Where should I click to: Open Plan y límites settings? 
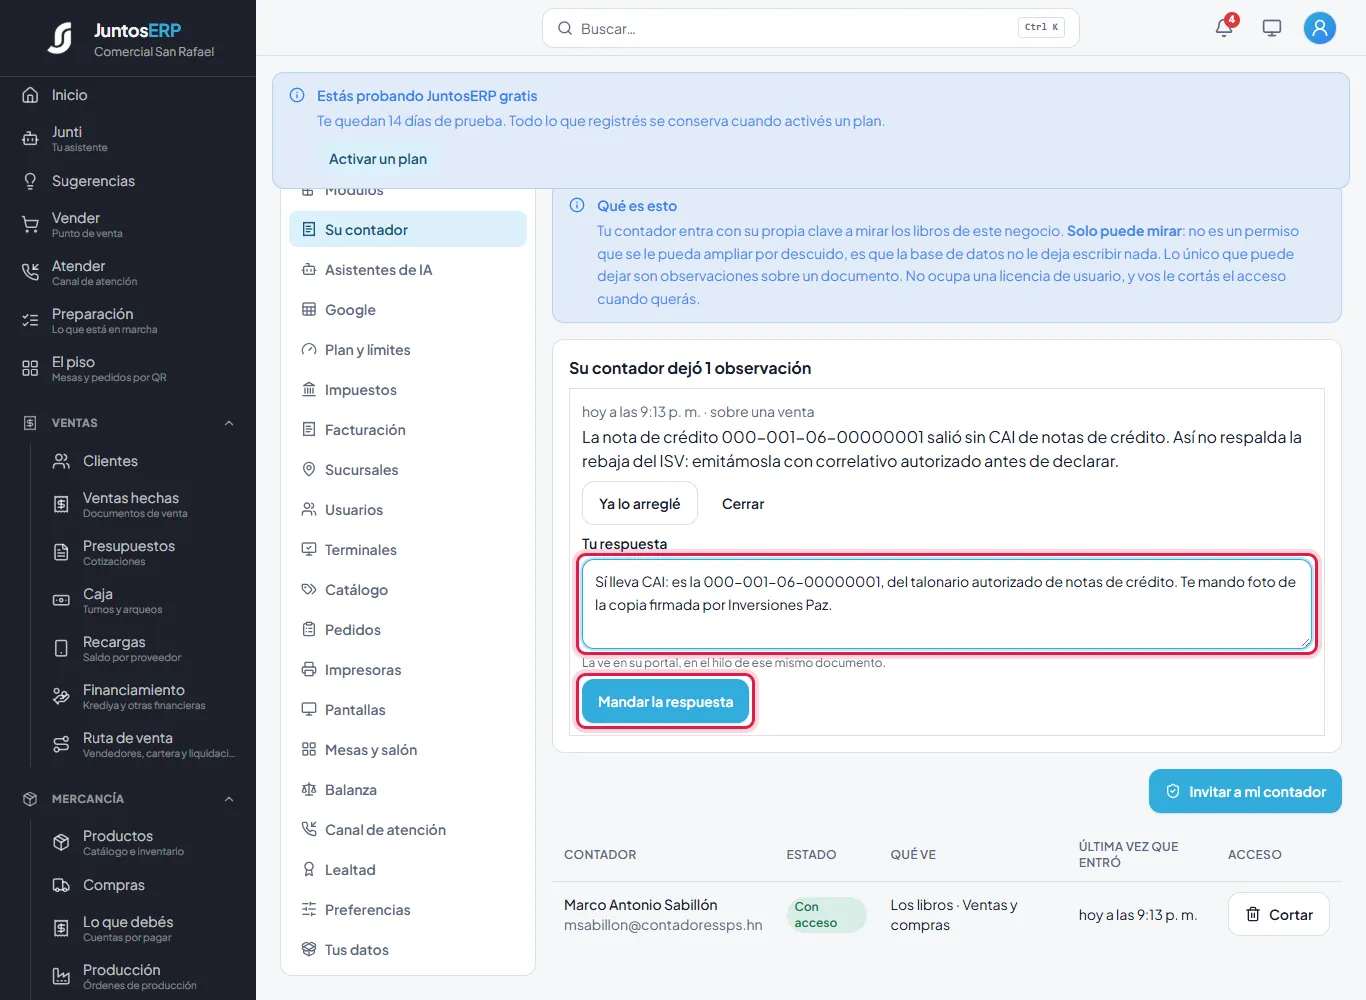[x=408, y=349]
